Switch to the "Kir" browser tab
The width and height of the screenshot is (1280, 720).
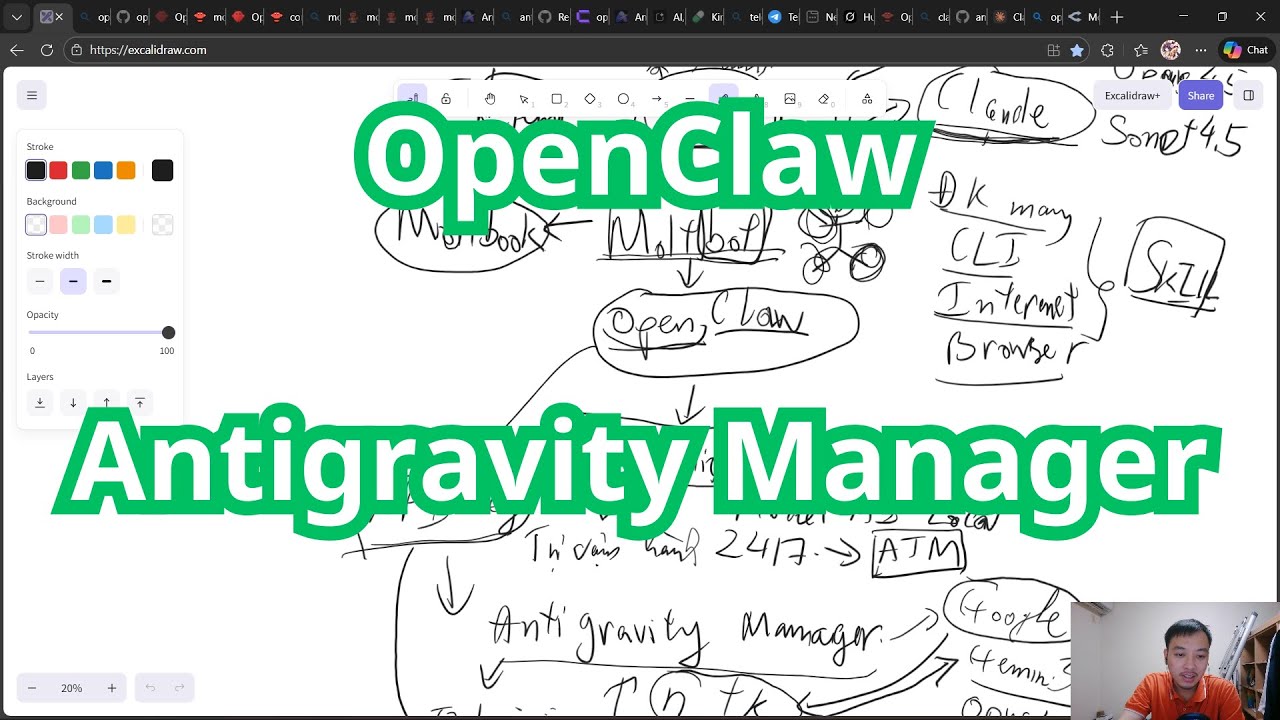(707, 17)
